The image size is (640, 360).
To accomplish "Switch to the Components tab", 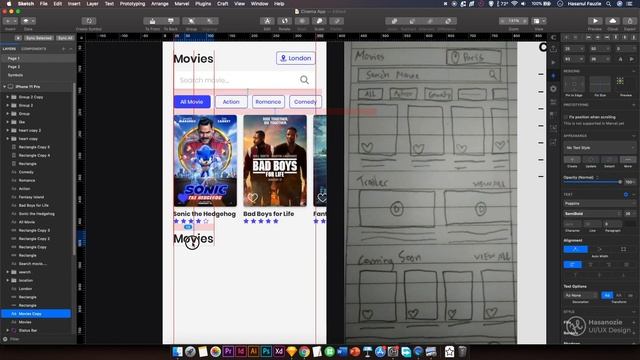I will point(33,49).
